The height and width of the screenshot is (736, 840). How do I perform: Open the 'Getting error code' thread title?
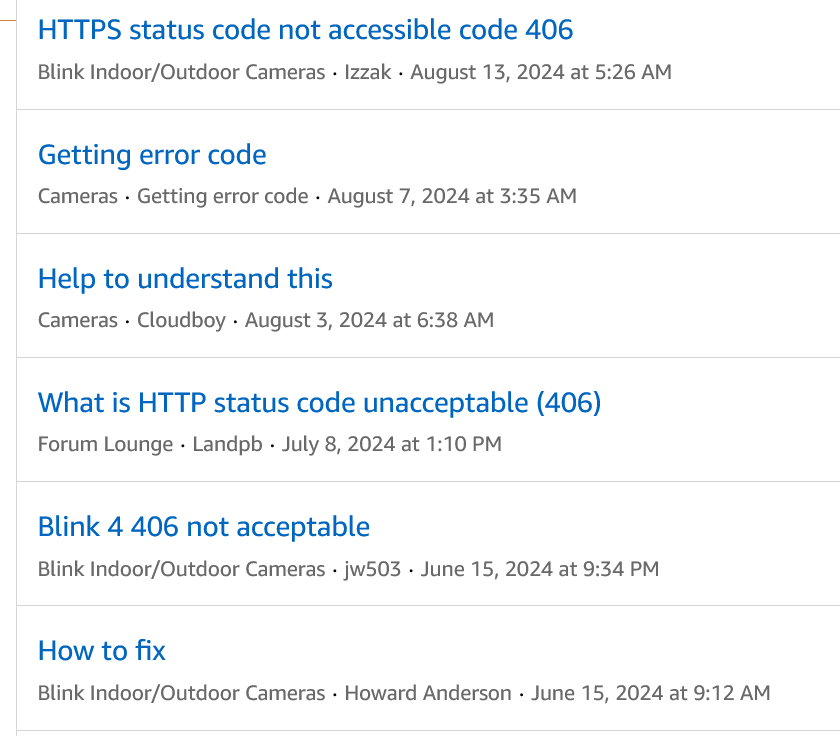152,155
